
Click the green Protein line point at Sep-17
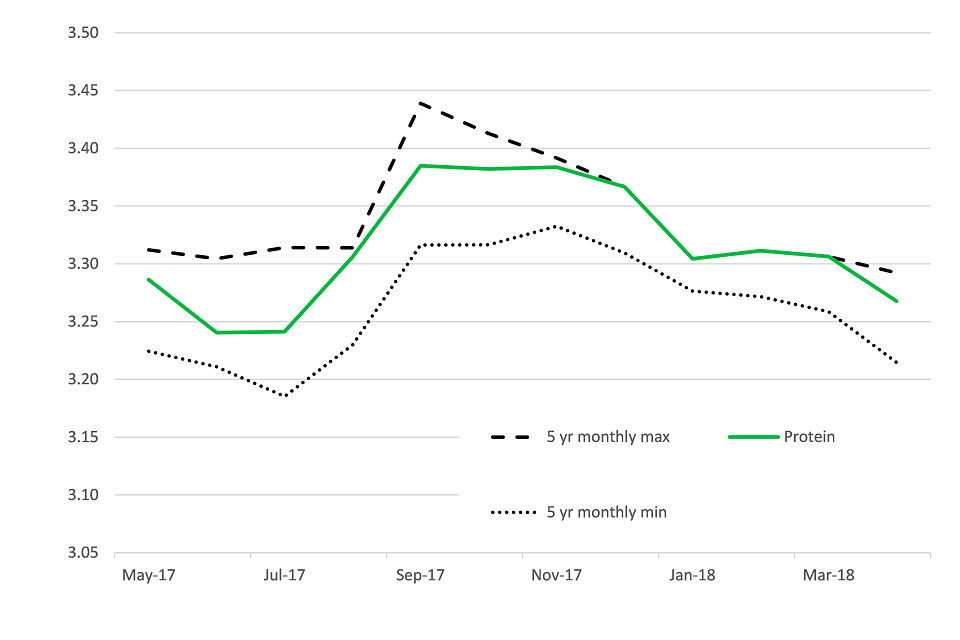(421, 165)
